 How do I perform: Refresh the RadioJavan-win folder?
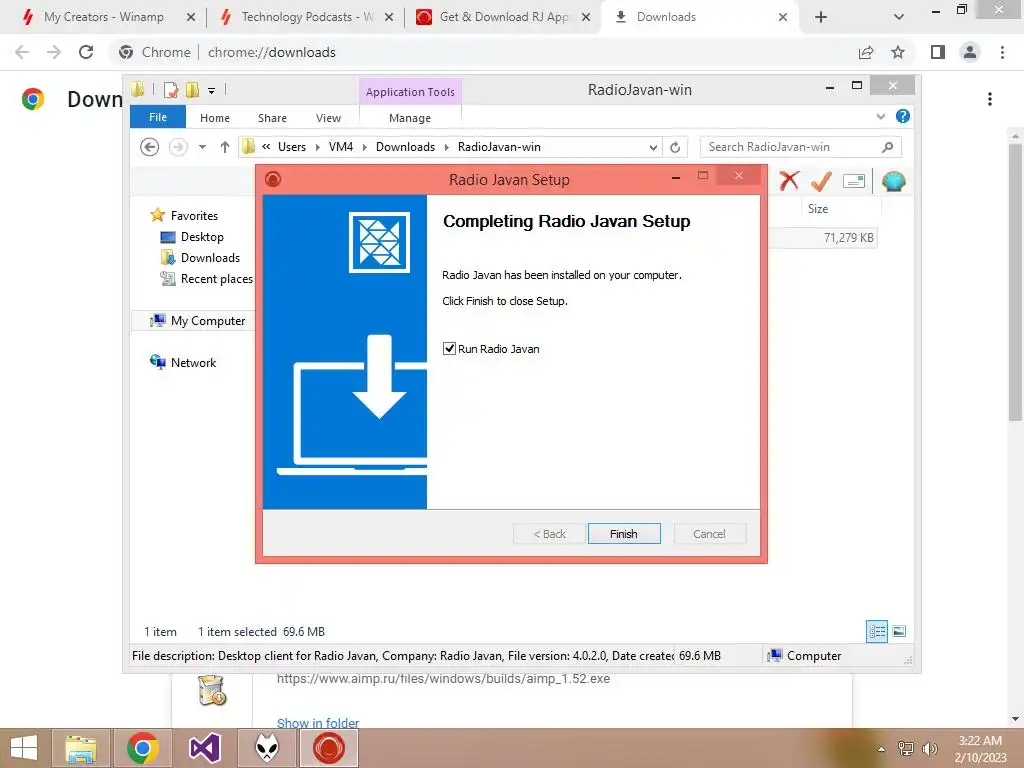[675, 148]
